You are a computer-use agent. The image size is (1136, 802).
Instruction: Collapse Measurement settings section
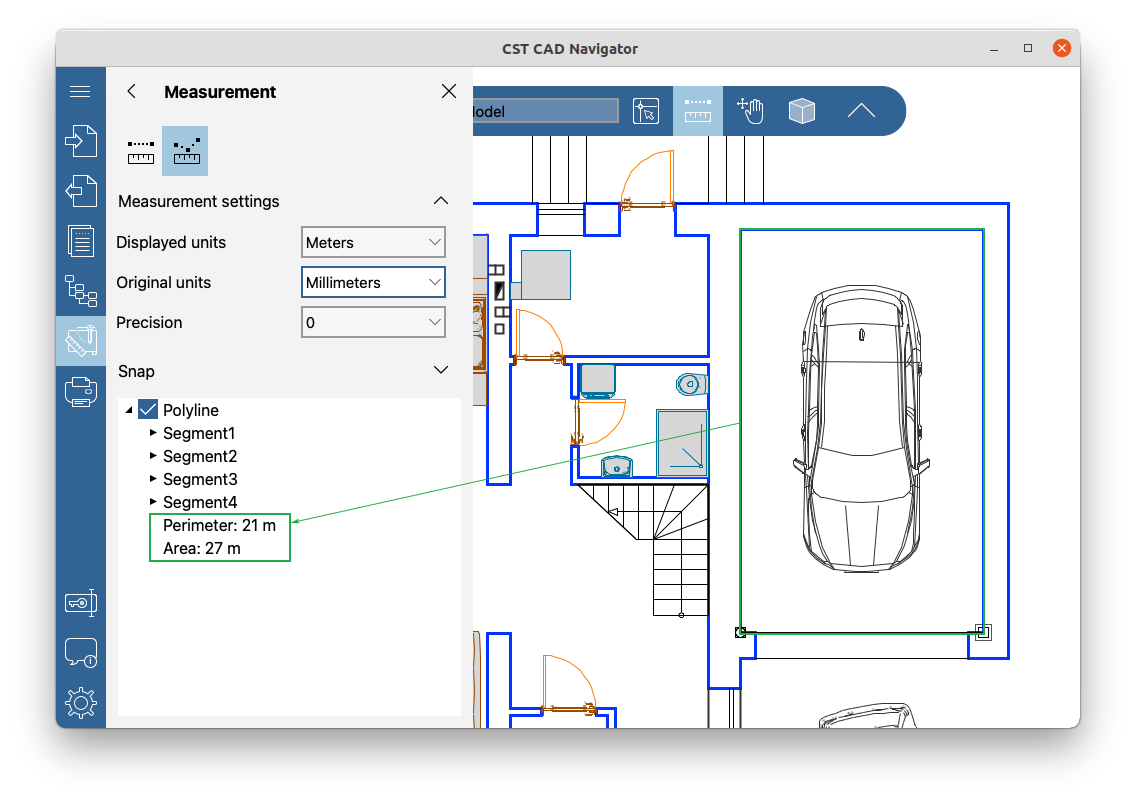click(440, 201)
